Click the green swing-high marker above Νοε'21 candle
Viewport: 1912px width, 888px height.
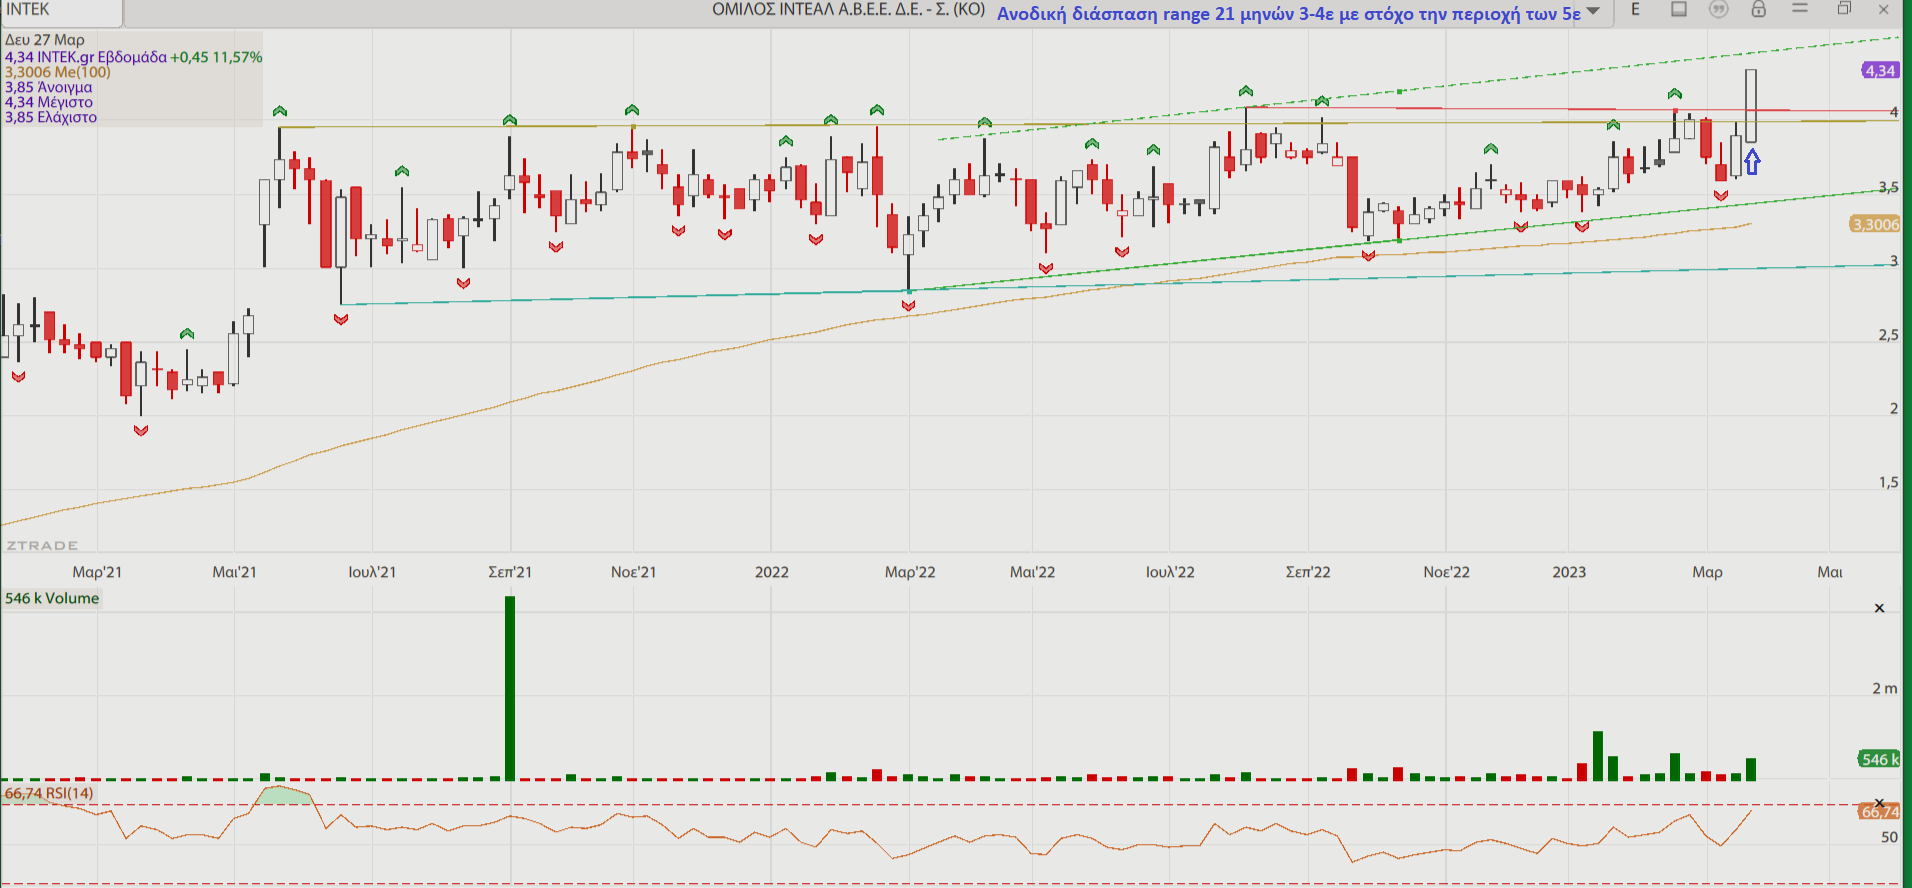[x=632, y=110]
